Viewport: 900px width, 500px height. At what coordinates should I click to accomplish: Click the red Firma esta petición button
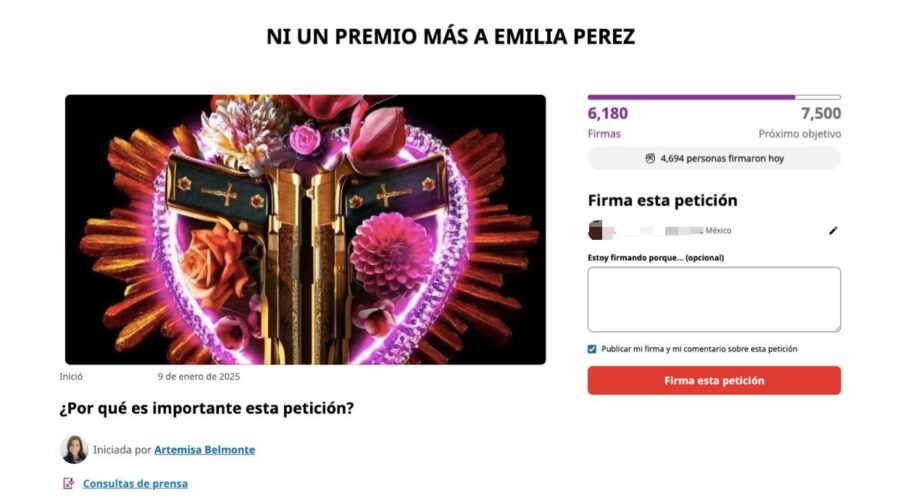click(714, 381)
